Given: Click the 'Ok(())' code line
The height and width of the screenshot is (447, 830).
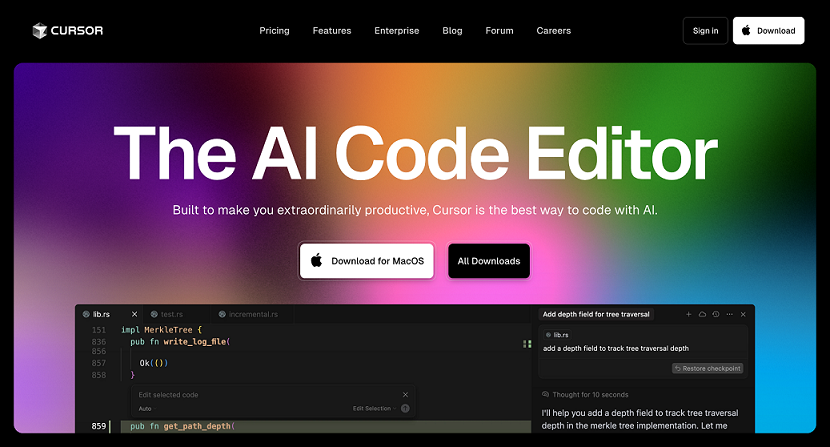Looking at the screenshot, I should tap(154, 363).
